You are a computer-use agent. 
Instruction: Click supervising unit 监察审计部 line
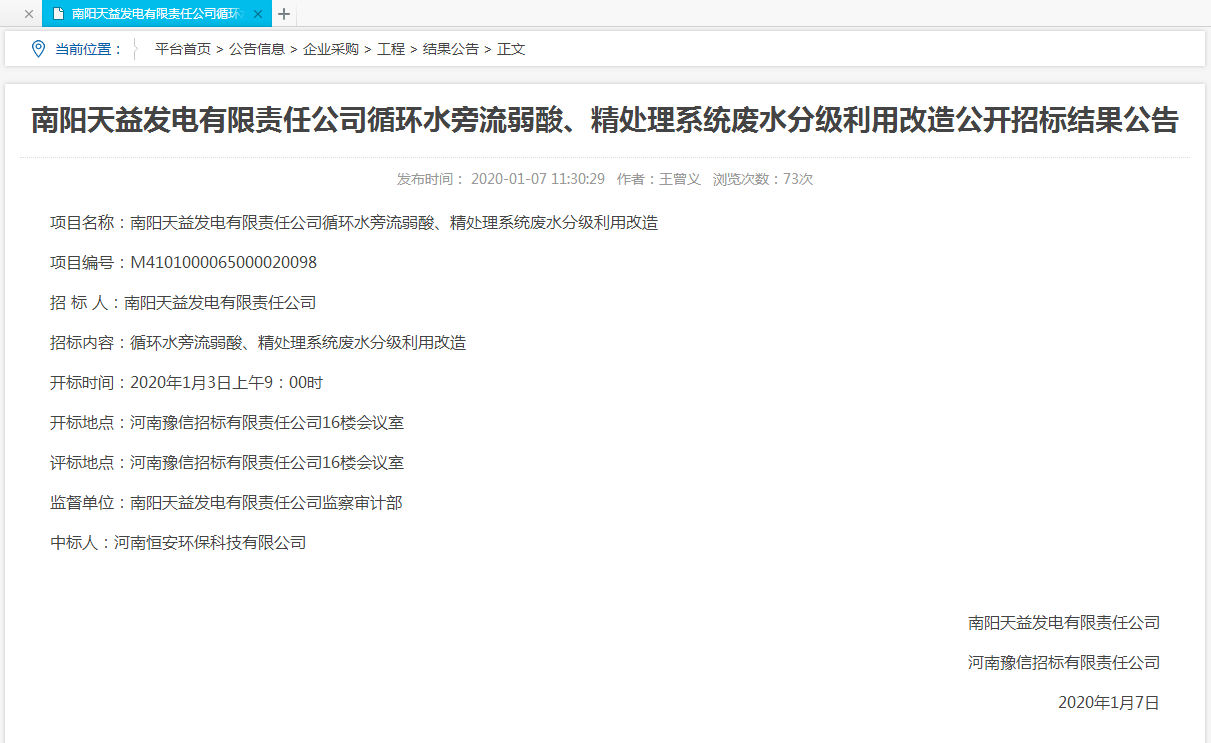226,502
